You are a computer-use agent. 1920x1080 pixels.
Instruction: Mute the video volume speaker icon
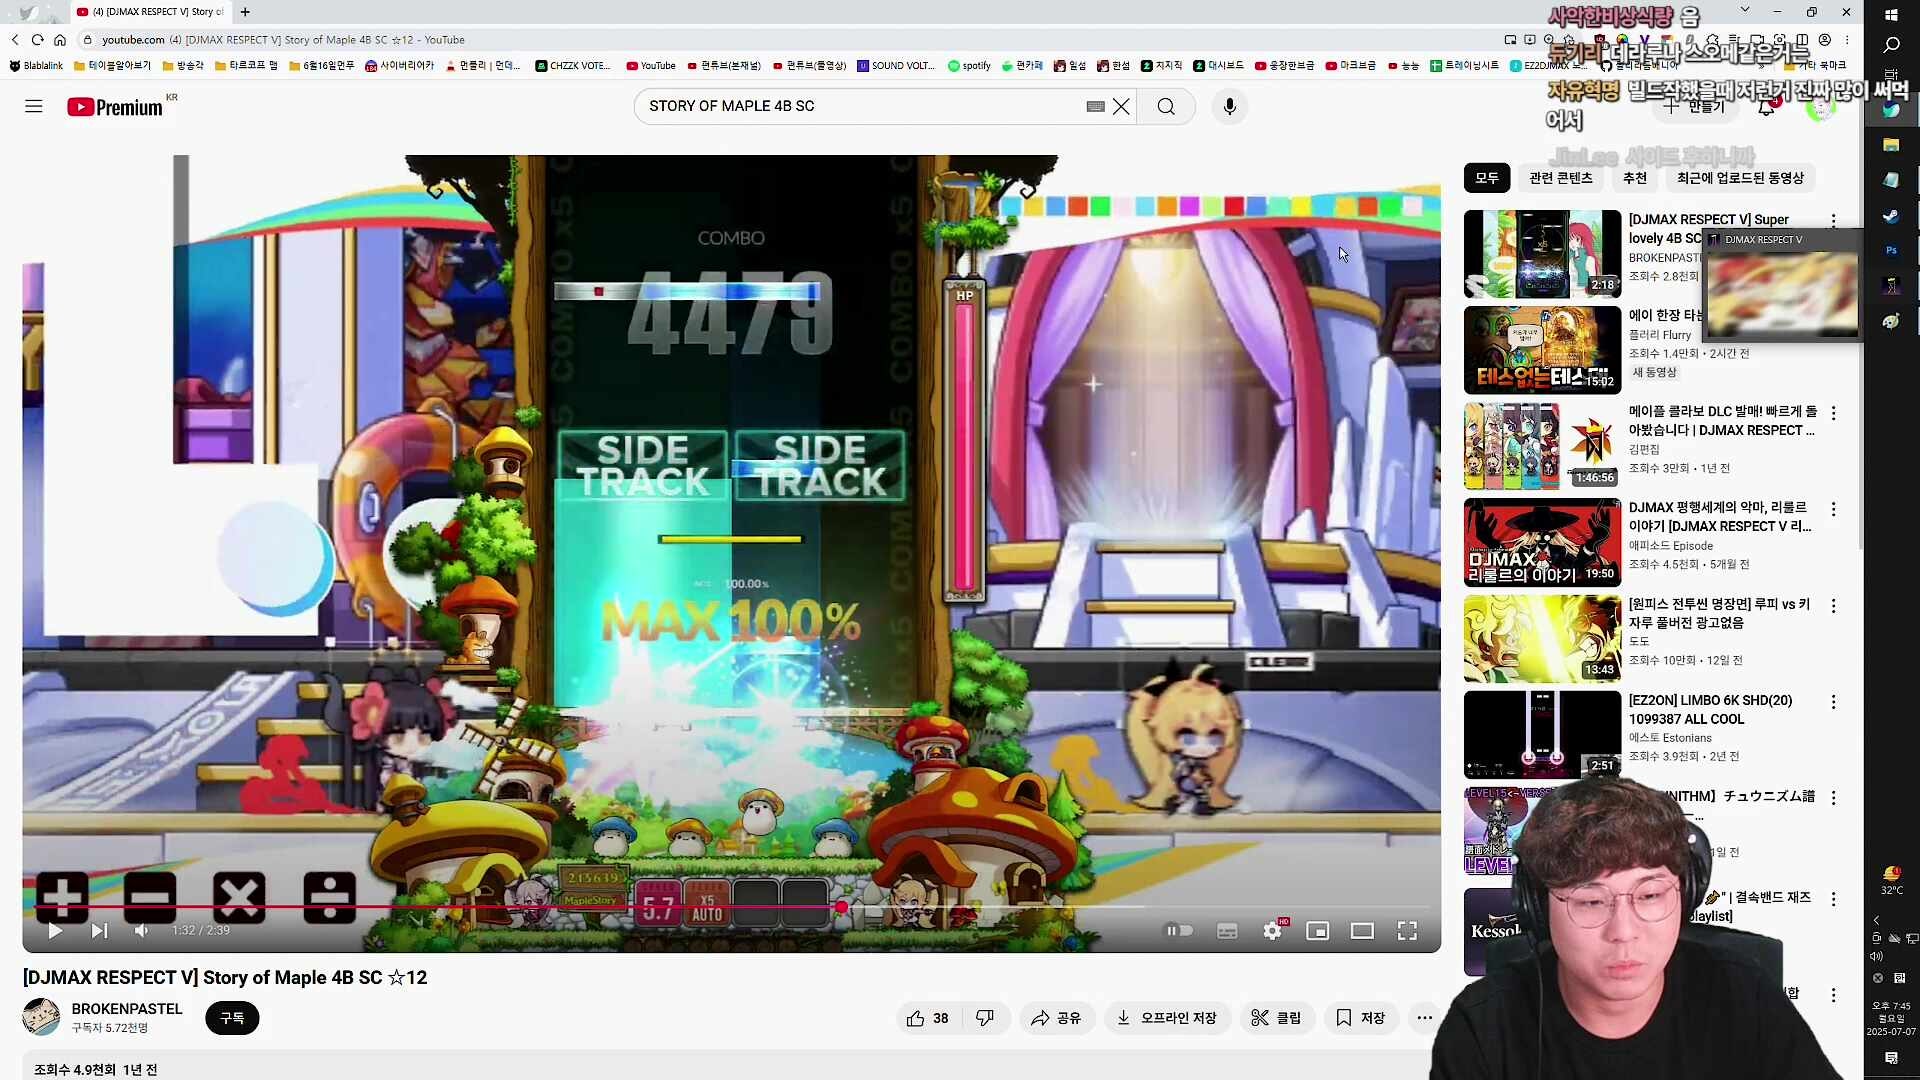[142, 931]
